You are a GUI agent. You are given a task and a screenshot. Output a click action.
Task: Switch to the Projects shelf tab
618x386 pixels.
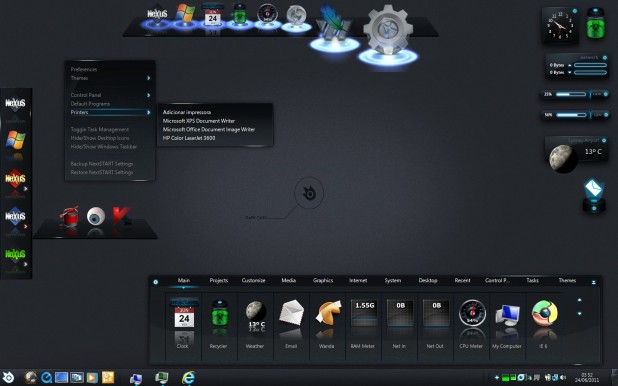[219, 280]
